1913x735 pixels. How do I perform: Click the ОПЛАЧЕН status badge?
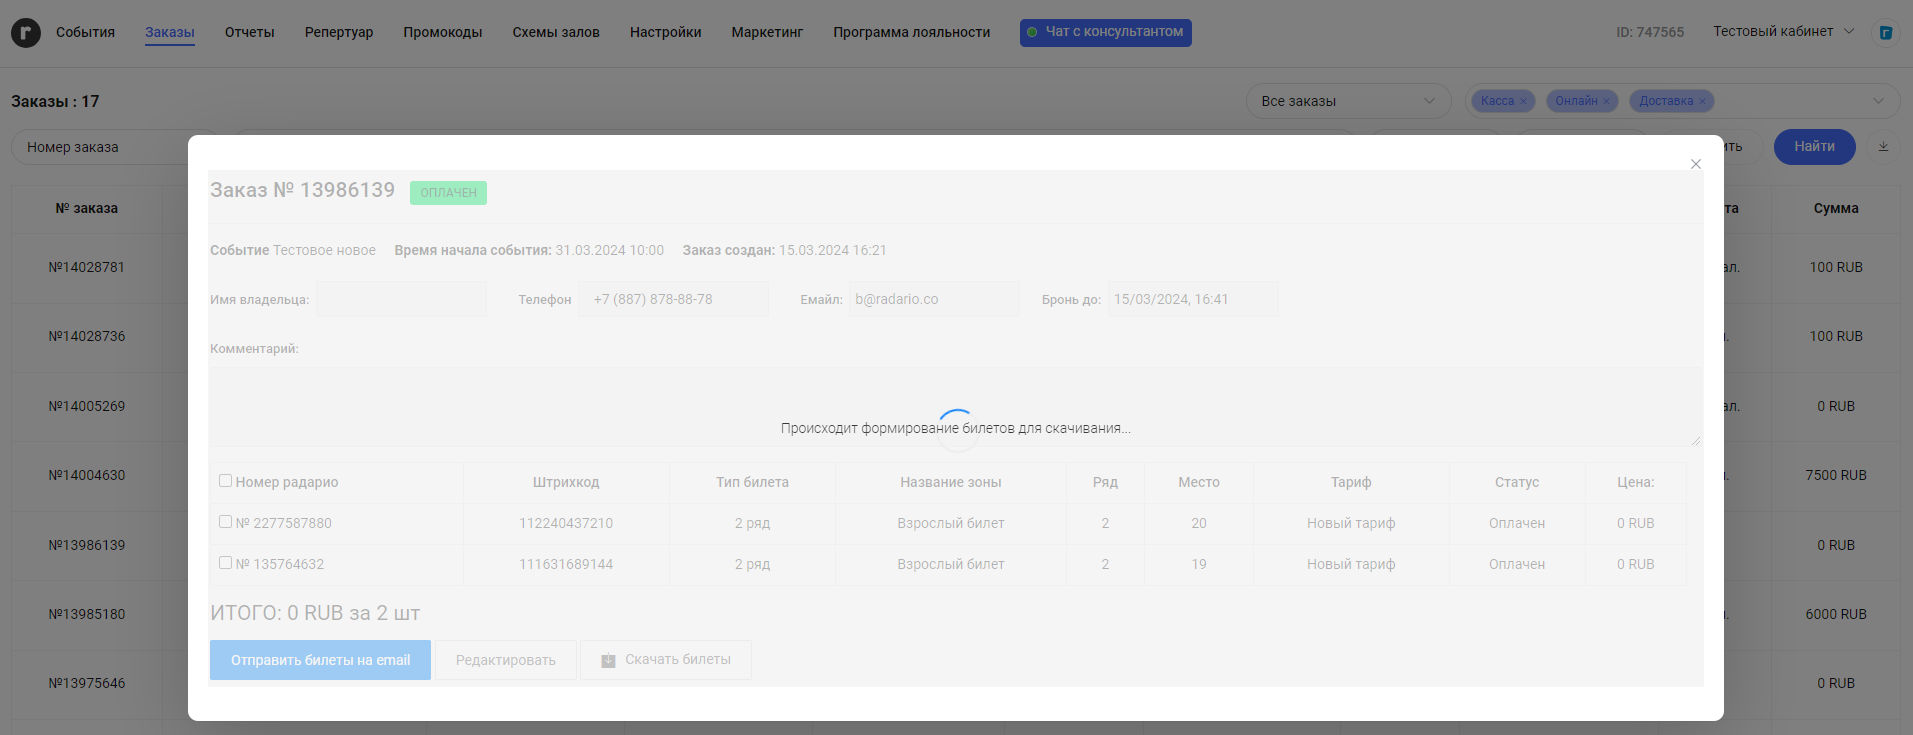[x=448, y=192]
